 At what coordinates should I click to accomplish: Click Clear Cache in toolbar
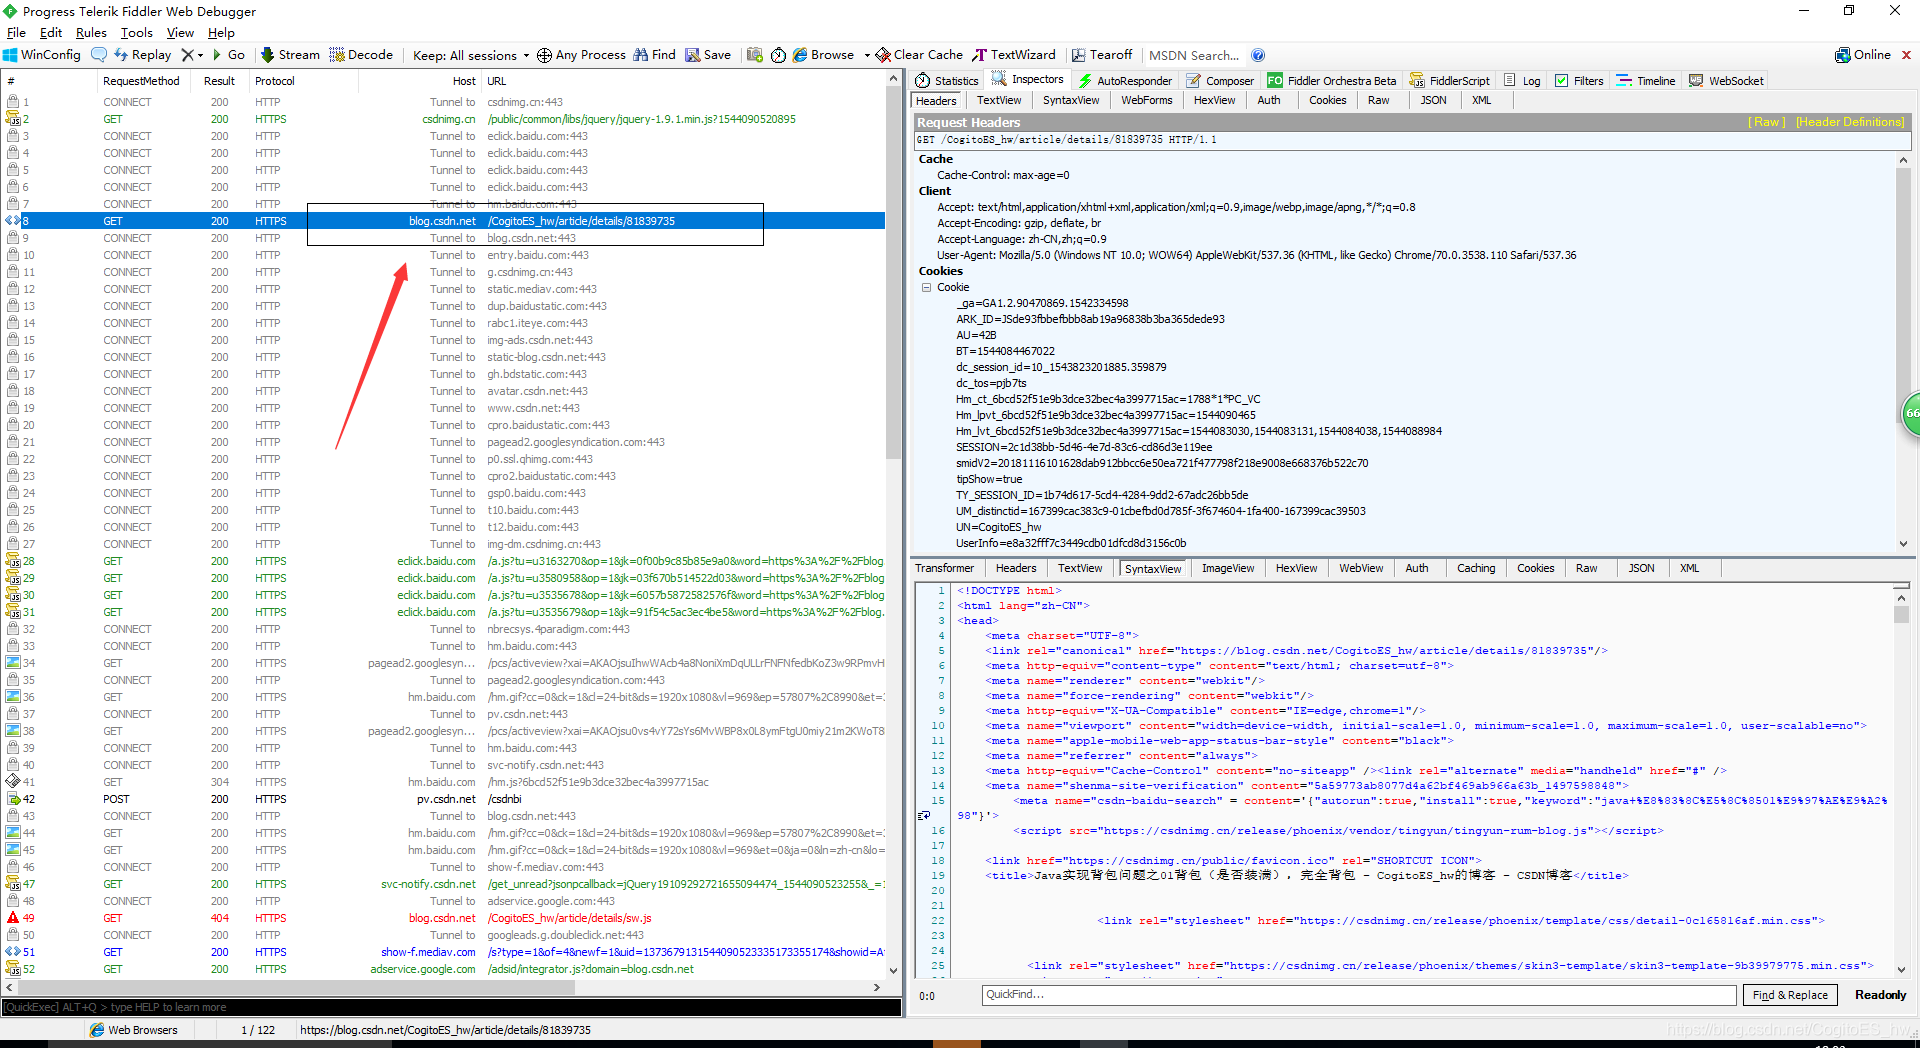[919, 55]
